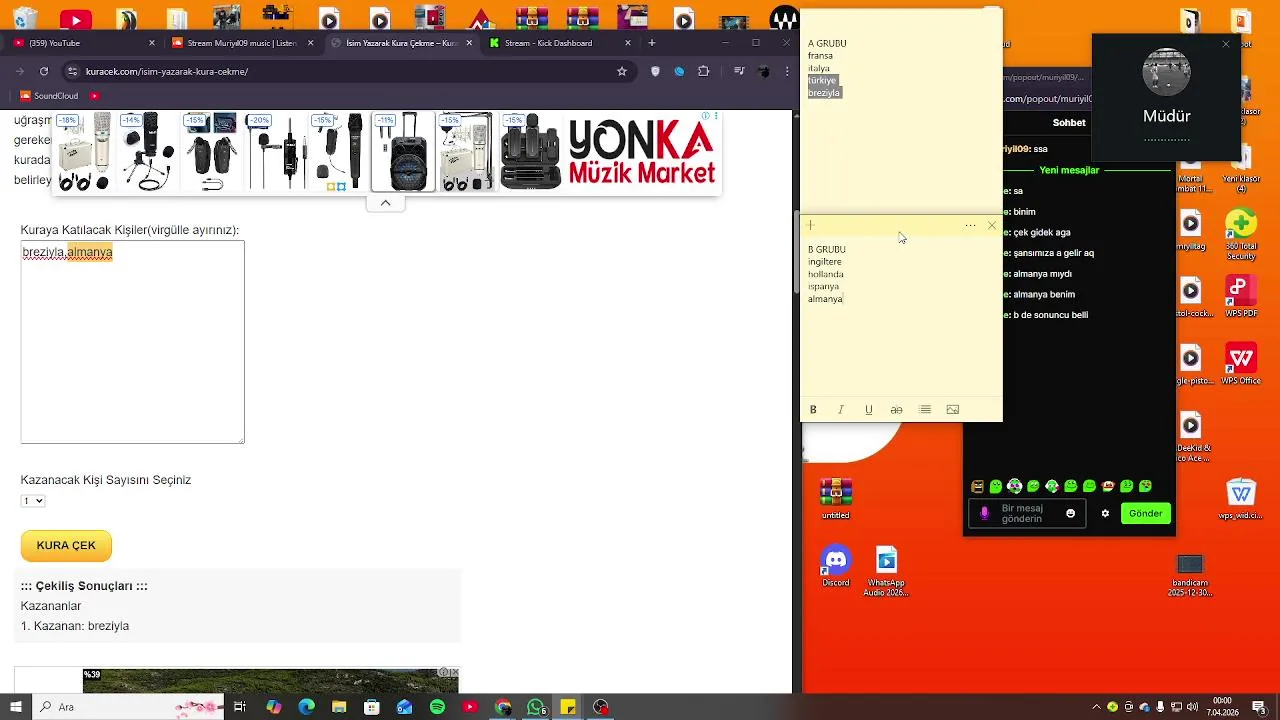Add a new sticky note with plus

(x=812, y=226)
